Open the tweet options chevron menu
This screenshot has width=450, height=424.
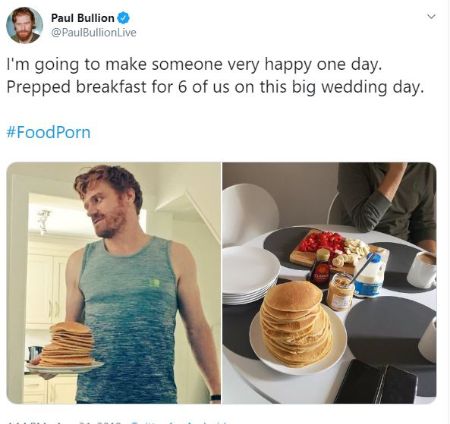[x=431, y=16]
